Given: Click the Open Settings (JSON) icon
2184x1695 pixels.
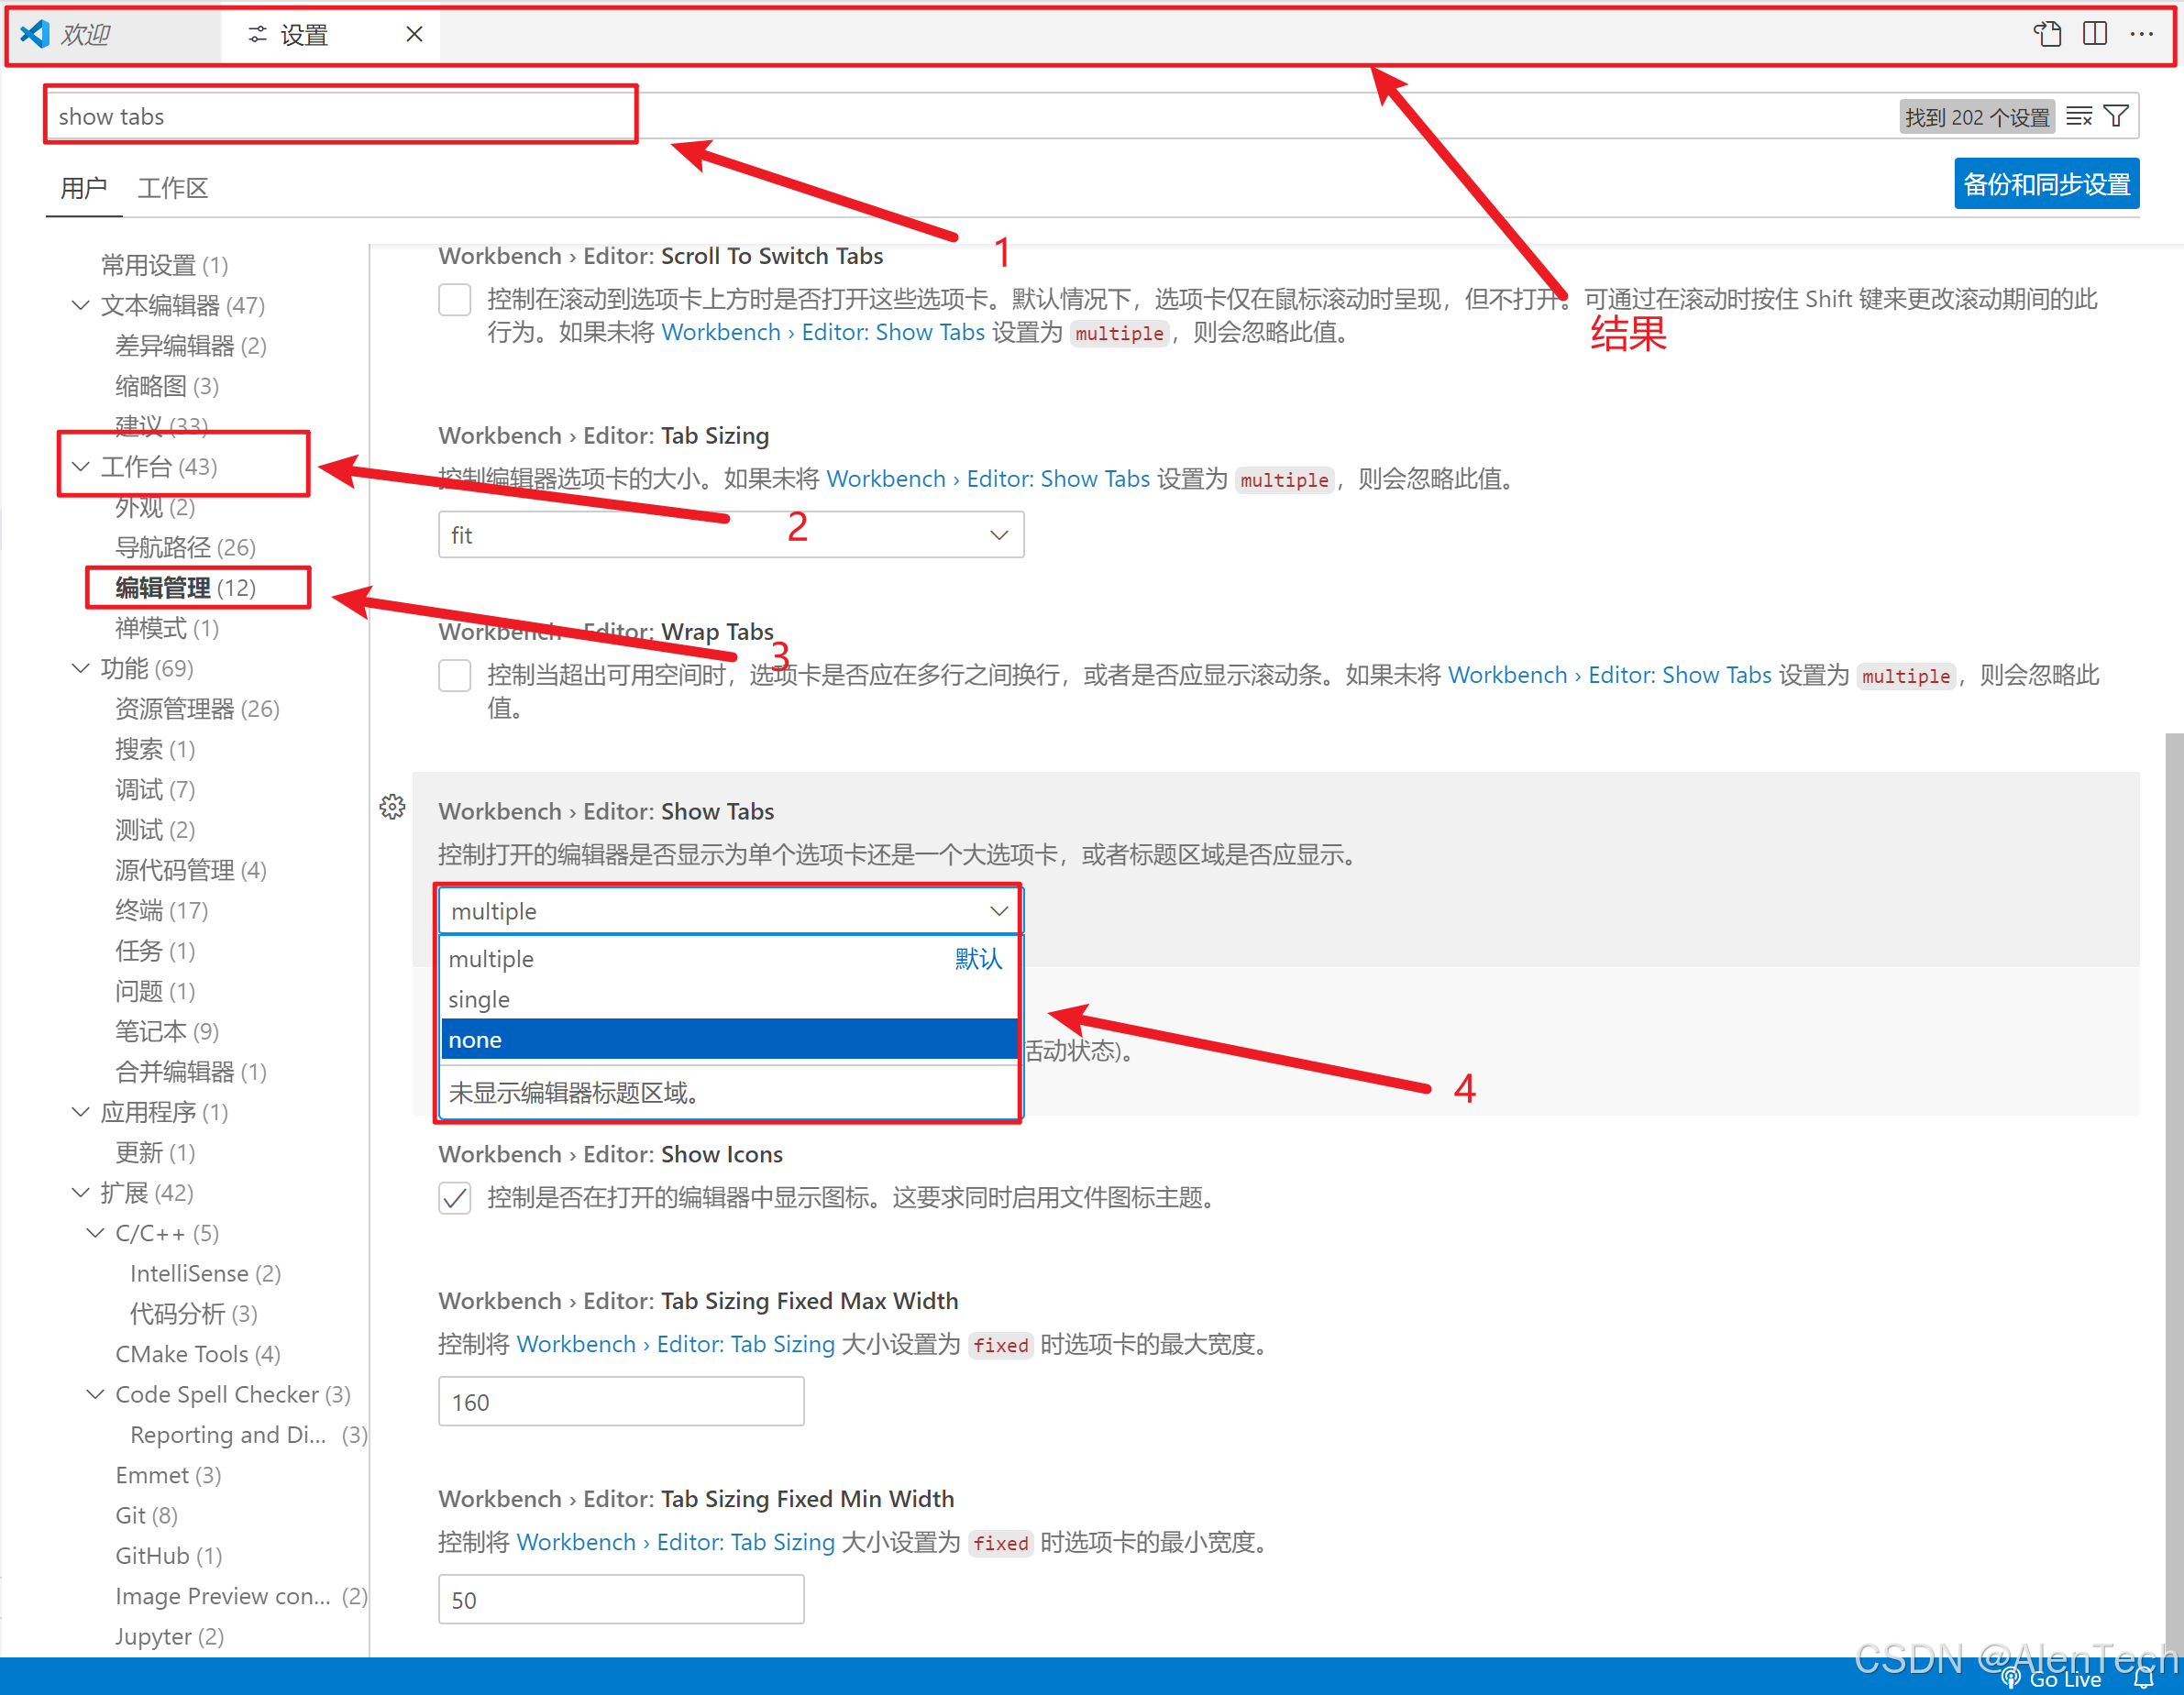Looking at the screenshot, I should [2046, 34].
